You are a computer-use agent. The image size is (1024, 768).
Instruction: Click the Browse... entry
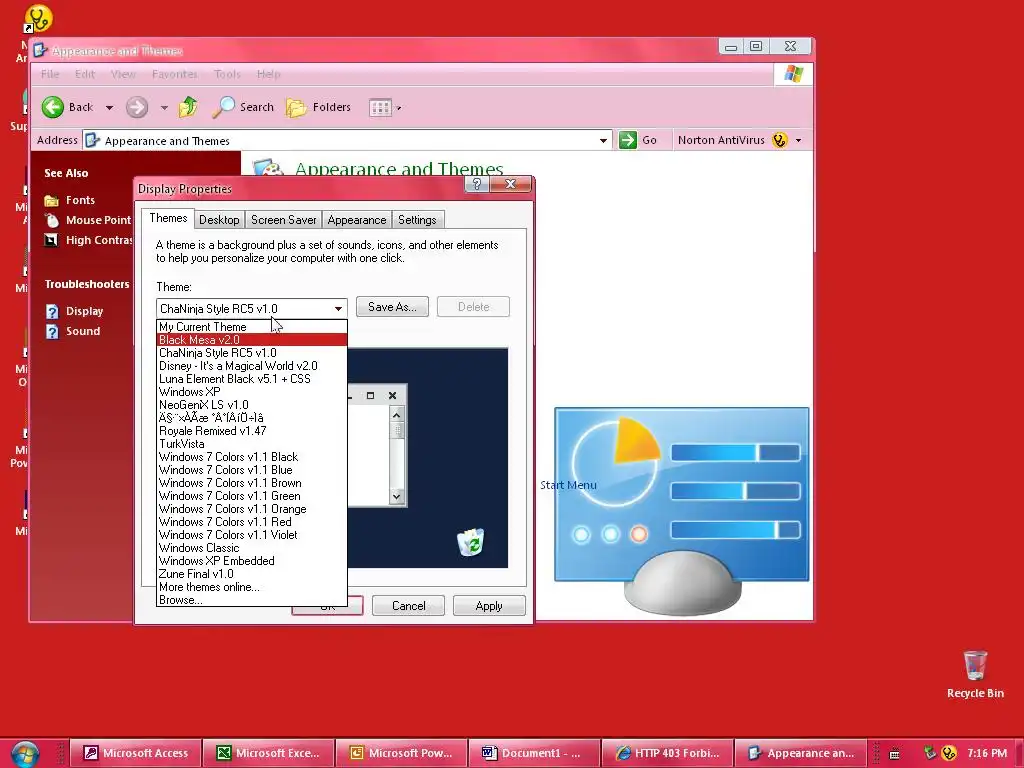pos(251,600)
